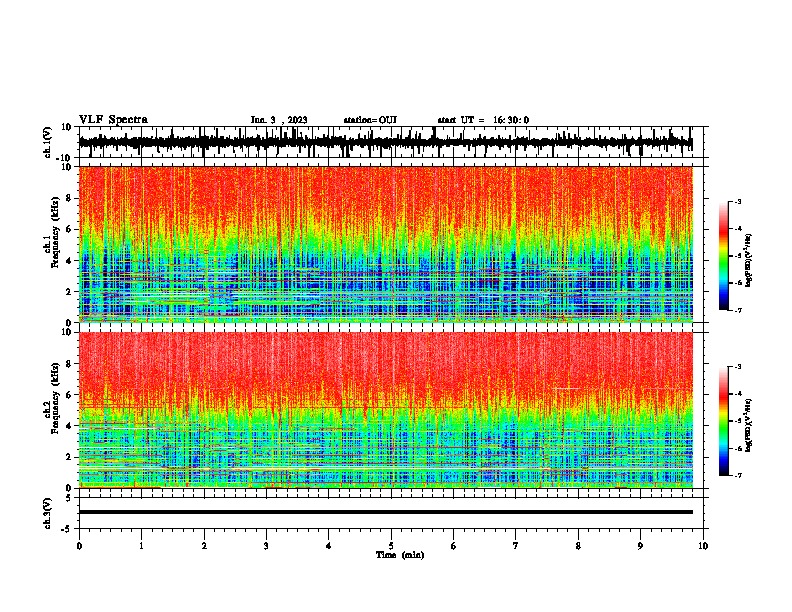The width and height of the screenshot is (792, 612).
Task: Click the "-7" label on ch.2 color bar
Action: click(738, 475)
